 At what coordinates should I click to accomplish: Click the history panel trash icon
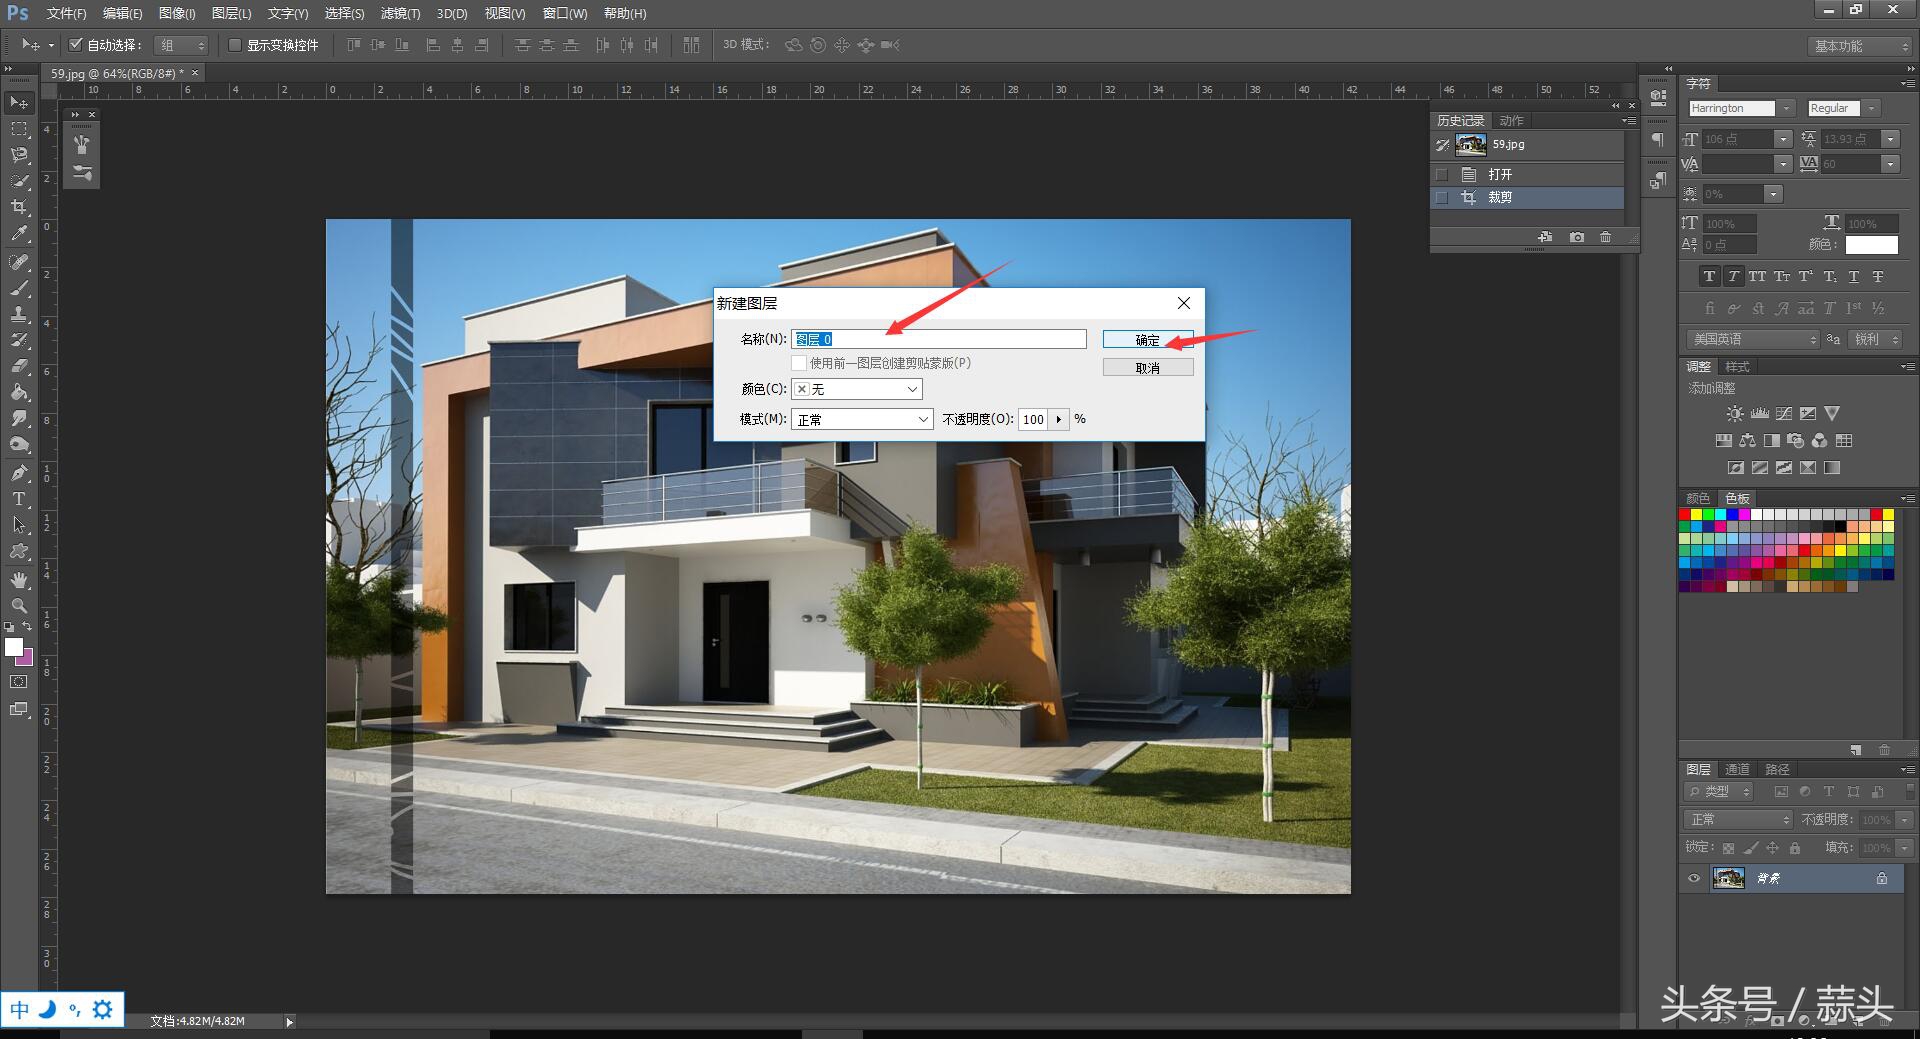click(1605, 237)
